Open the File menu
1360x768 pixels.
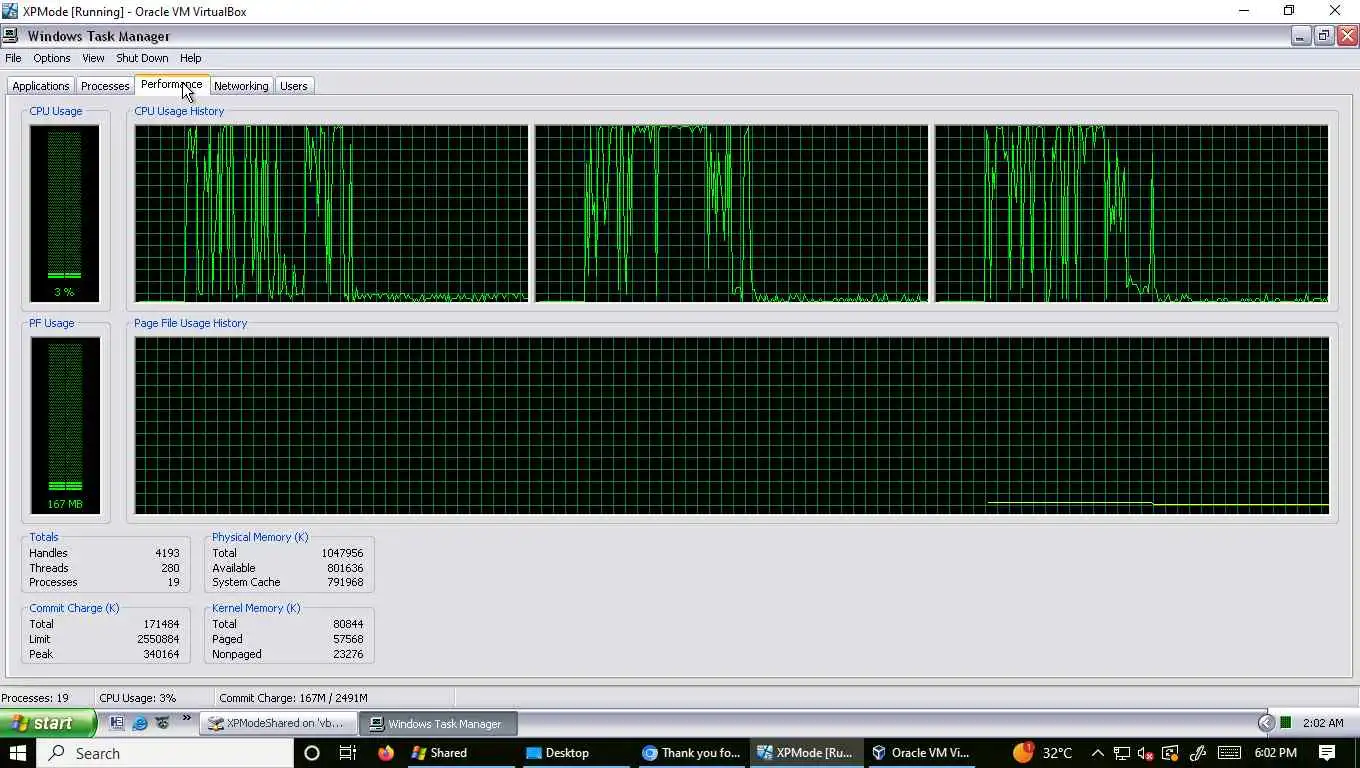(13, 58)
